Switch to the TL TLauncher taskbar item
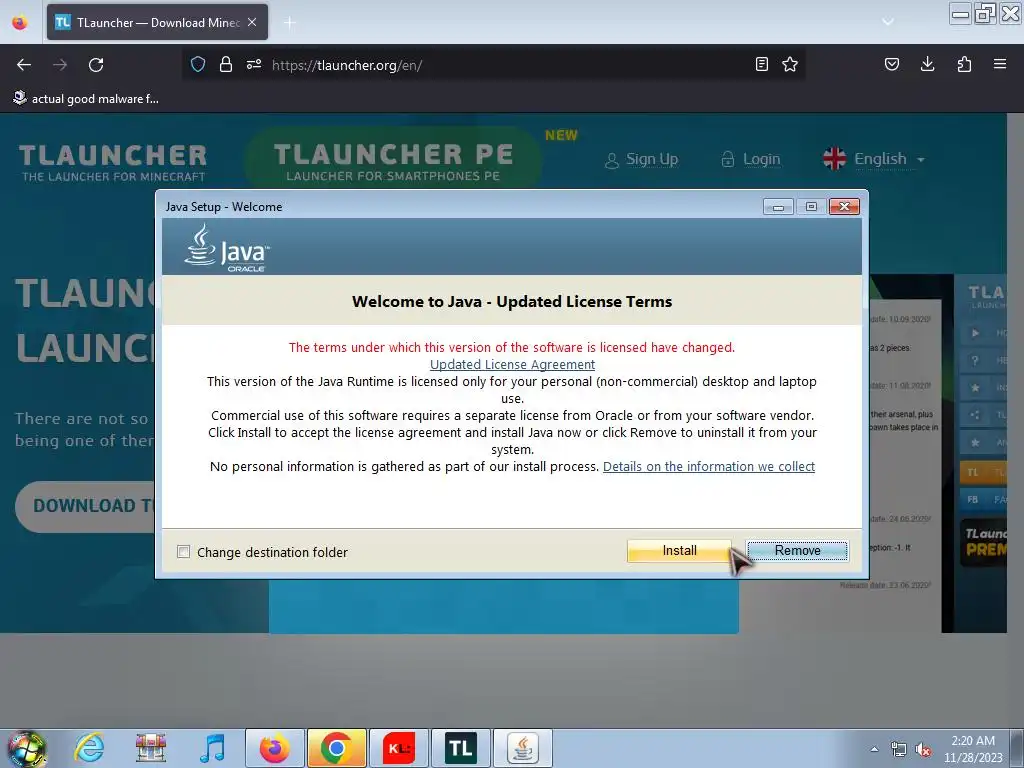 pyautogui.click(x=460, y=748)
